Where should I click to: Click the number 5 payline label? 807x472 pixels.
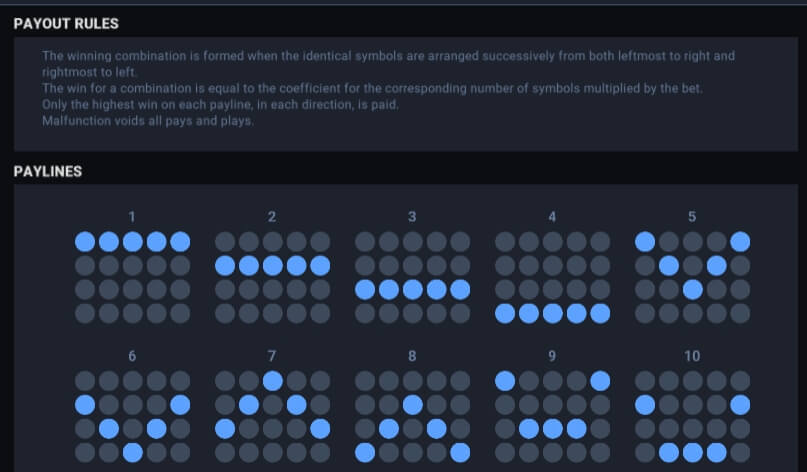692,217
